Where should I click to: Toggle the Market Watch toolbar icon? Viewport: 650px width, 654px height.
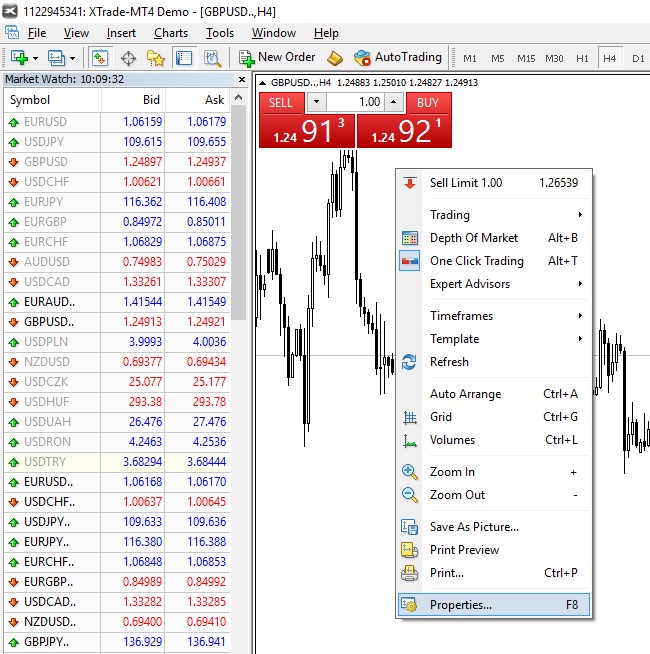tap(100, 58)
